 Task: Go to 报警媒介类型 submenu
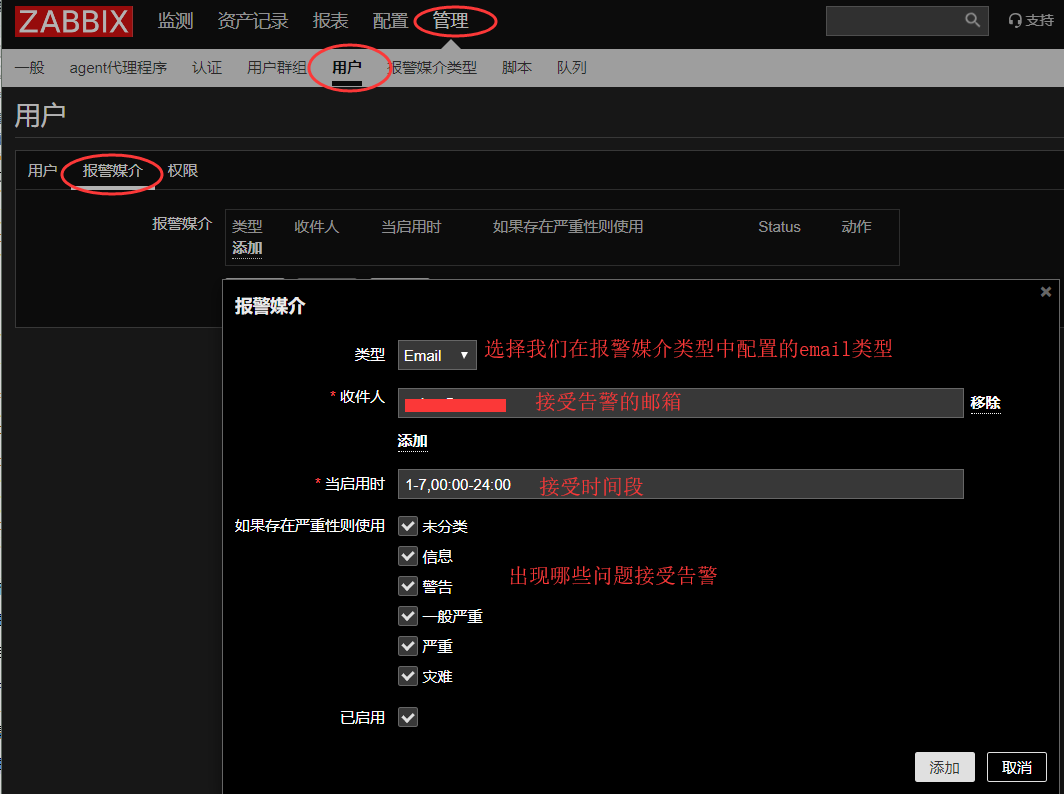coord(432,68)
